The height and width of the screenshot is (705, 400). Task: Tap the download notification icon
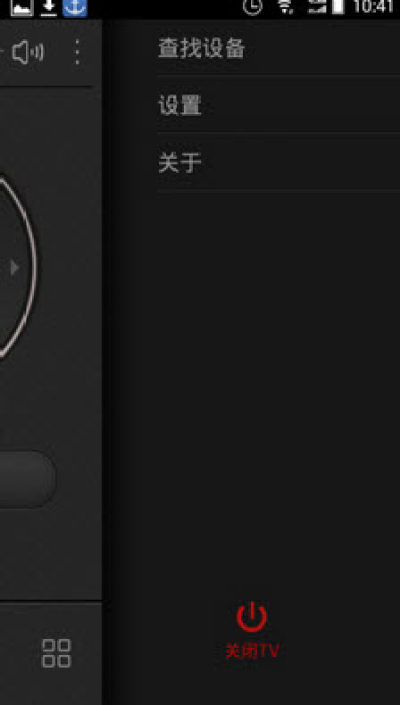click(x=49, y=8)
